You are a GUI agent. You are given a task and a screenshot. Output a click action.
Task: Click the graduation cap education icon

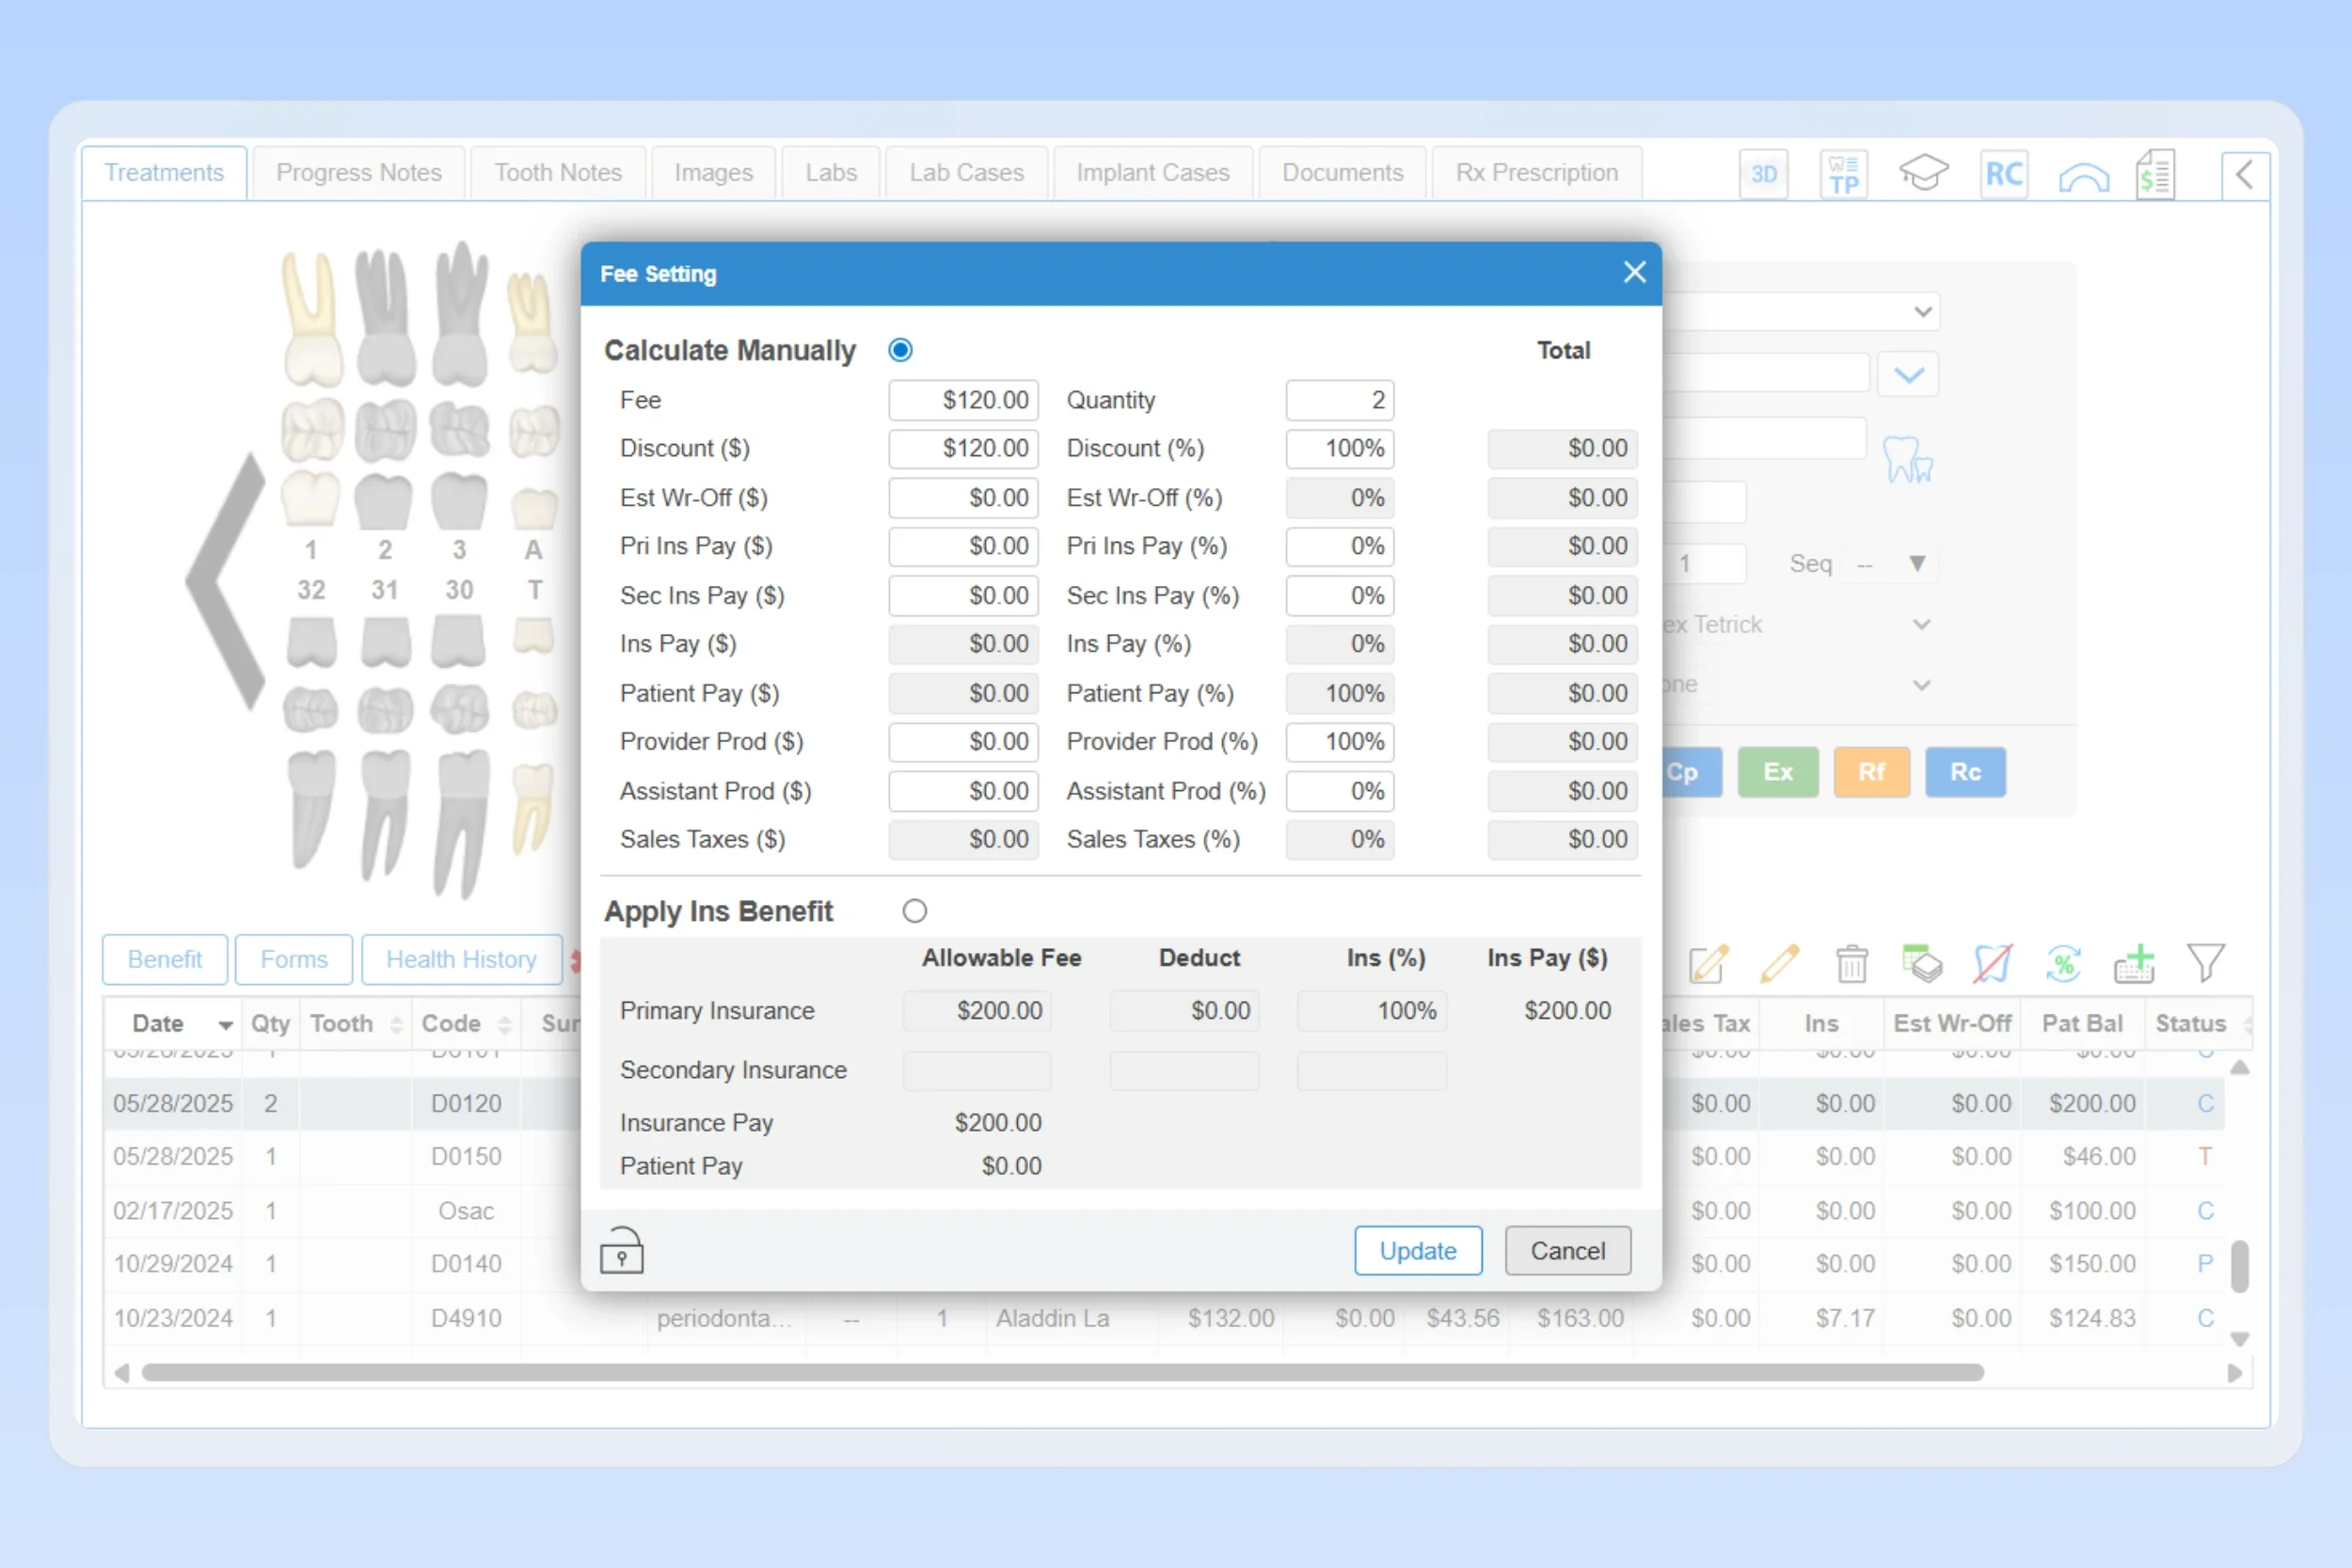[x=1923, y=172]
